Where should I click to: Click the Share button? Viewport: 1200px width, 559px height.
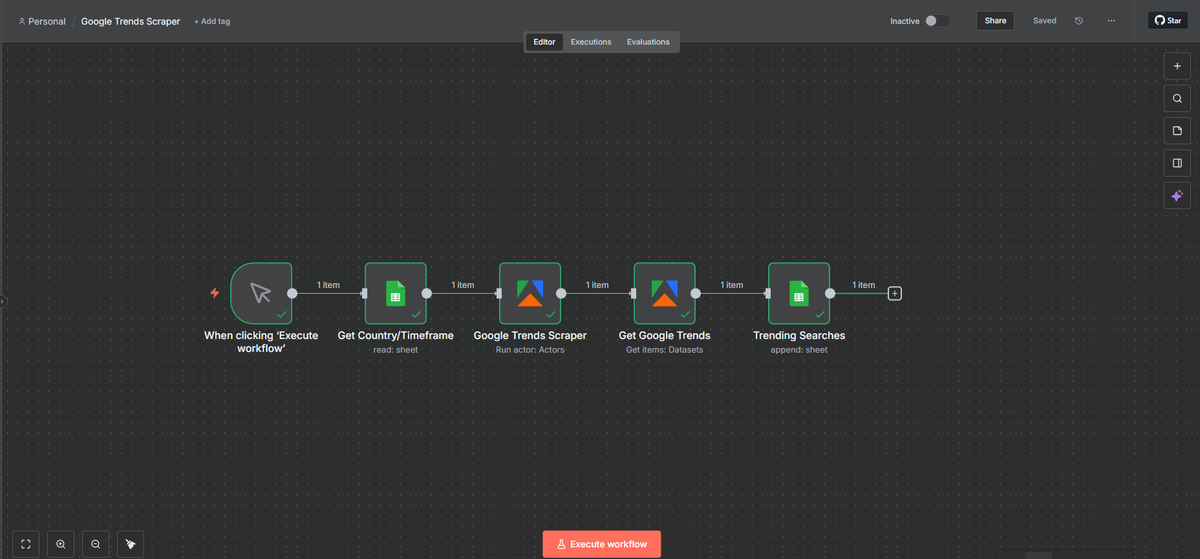point(995,20)
